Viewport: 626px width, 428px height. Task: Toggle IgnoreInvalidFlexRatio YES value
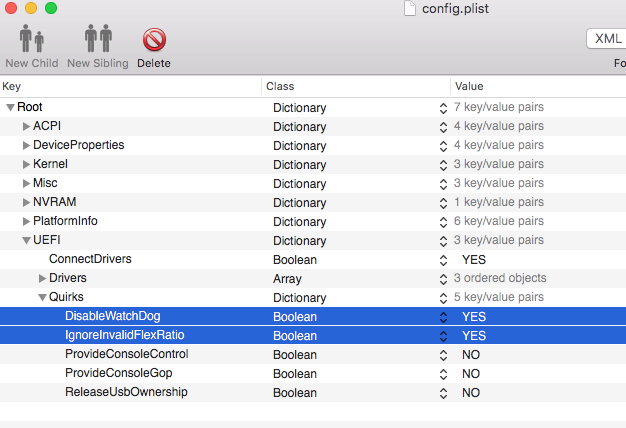(x=474, y=336)
